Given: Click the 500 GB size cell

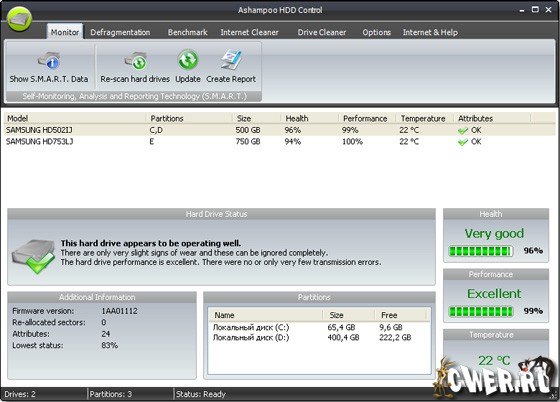Looking at the screenshot, I should pos(248,130).
